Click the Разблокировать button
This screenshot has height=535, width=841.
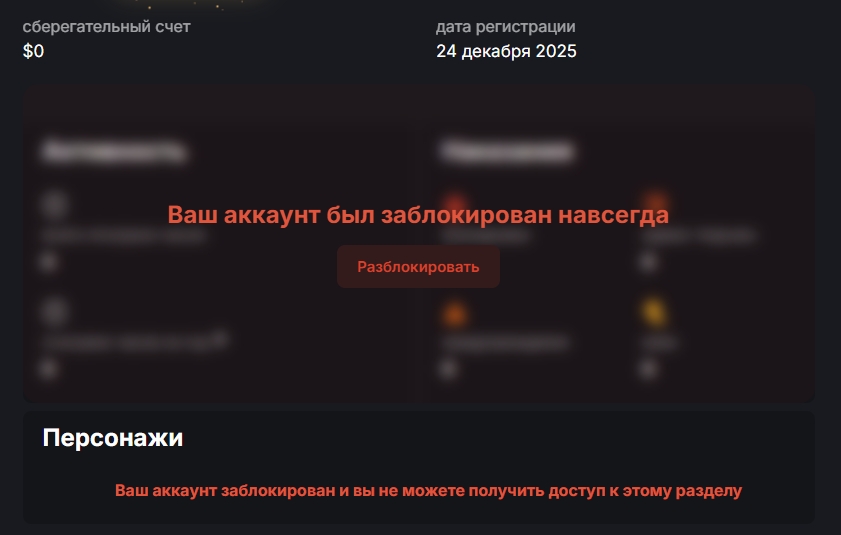point(418,267)
